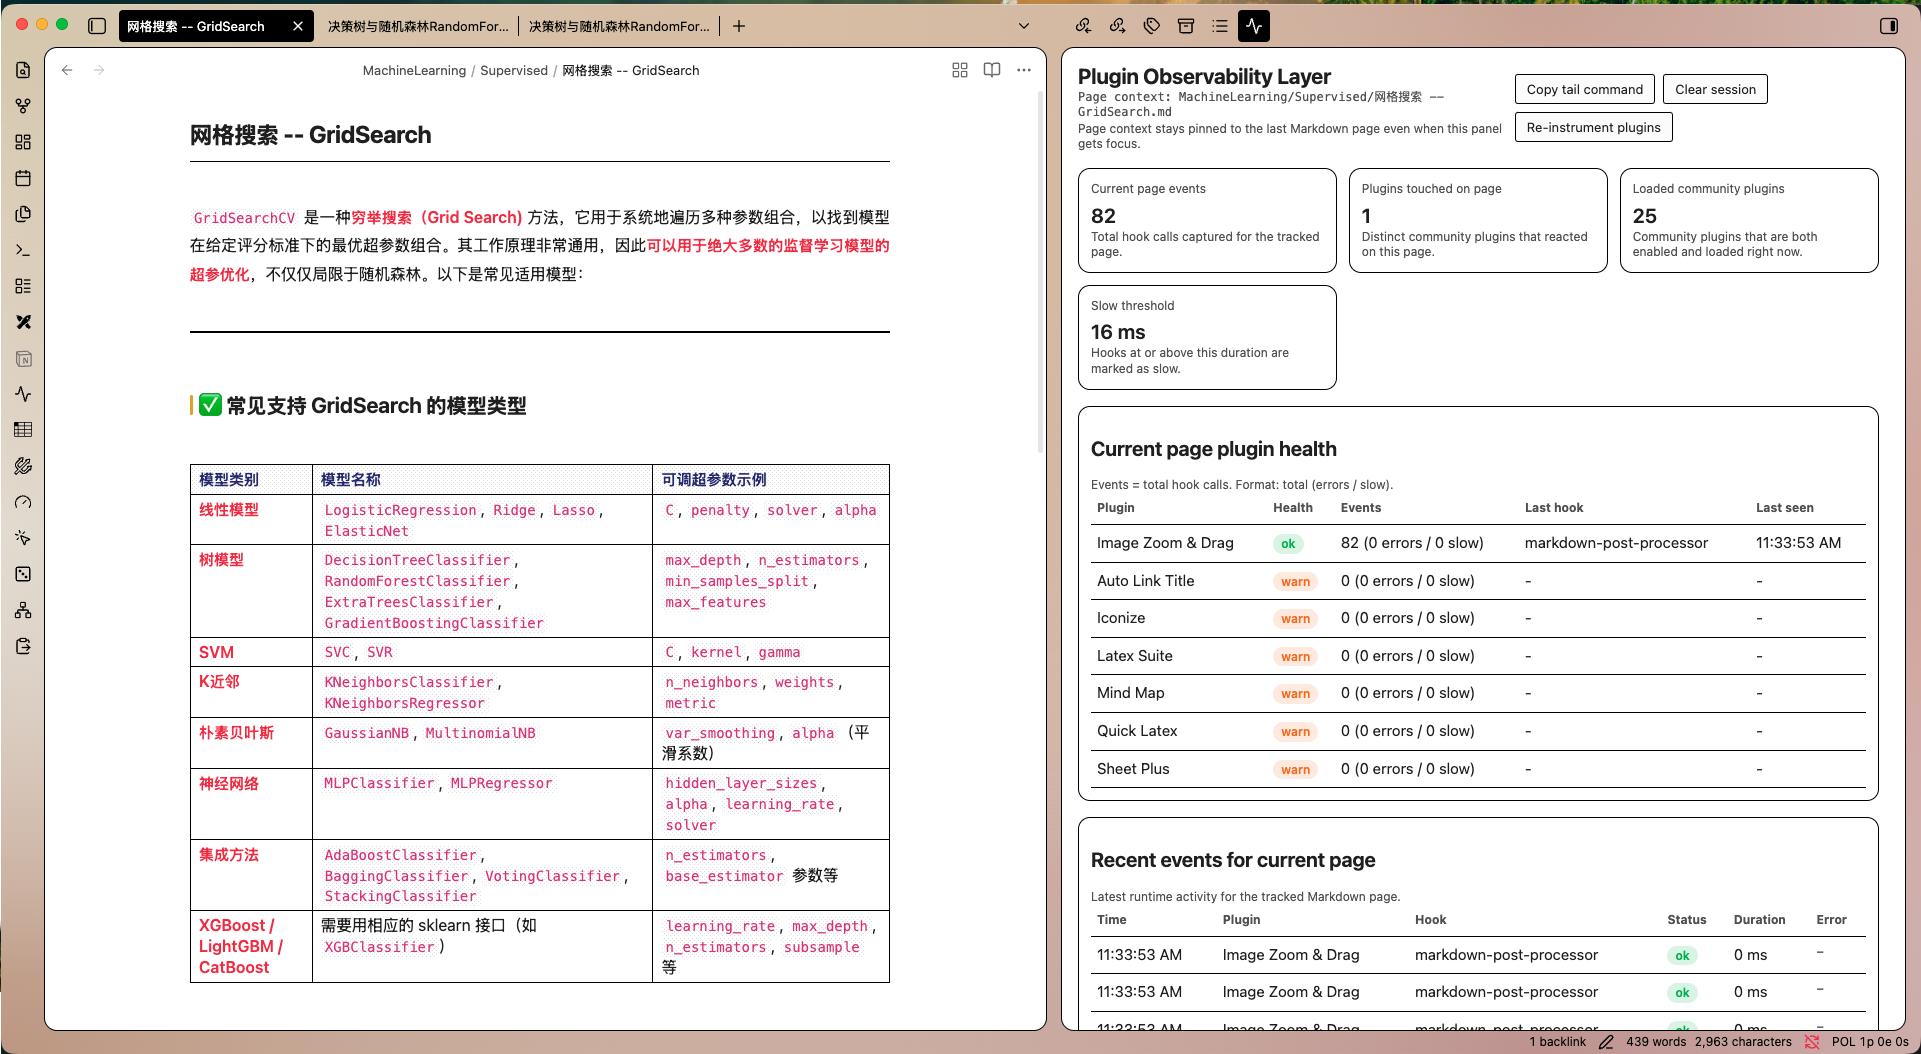Viewport: 1921px width, 1054px height.
Task: Switch to 网格搜索 -- GridSearch tab
Action: tap(196, 26)
